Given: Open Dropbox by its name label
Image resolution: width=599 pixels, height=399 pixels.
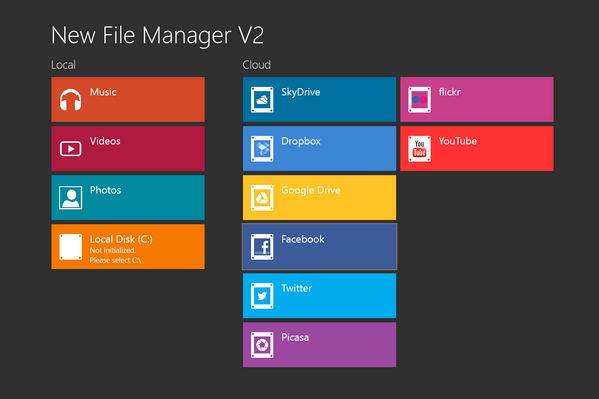Looking at the screenshot, I should pyautogui.click(x=301, y=141).
